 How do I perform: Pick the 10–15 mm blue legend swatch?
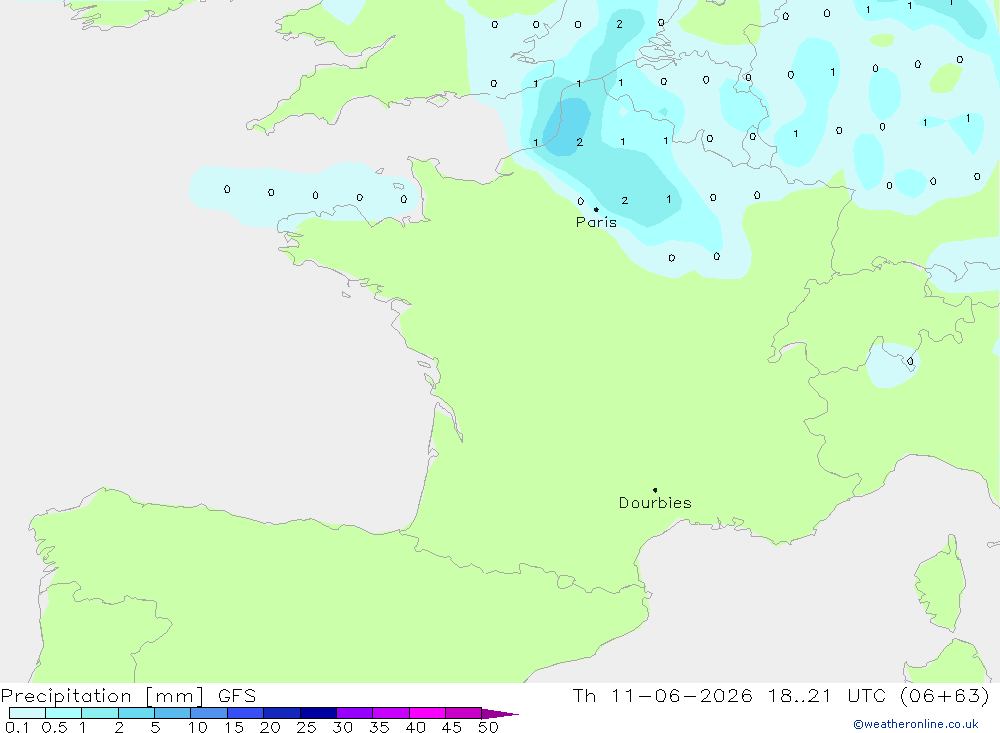[209, 713]
